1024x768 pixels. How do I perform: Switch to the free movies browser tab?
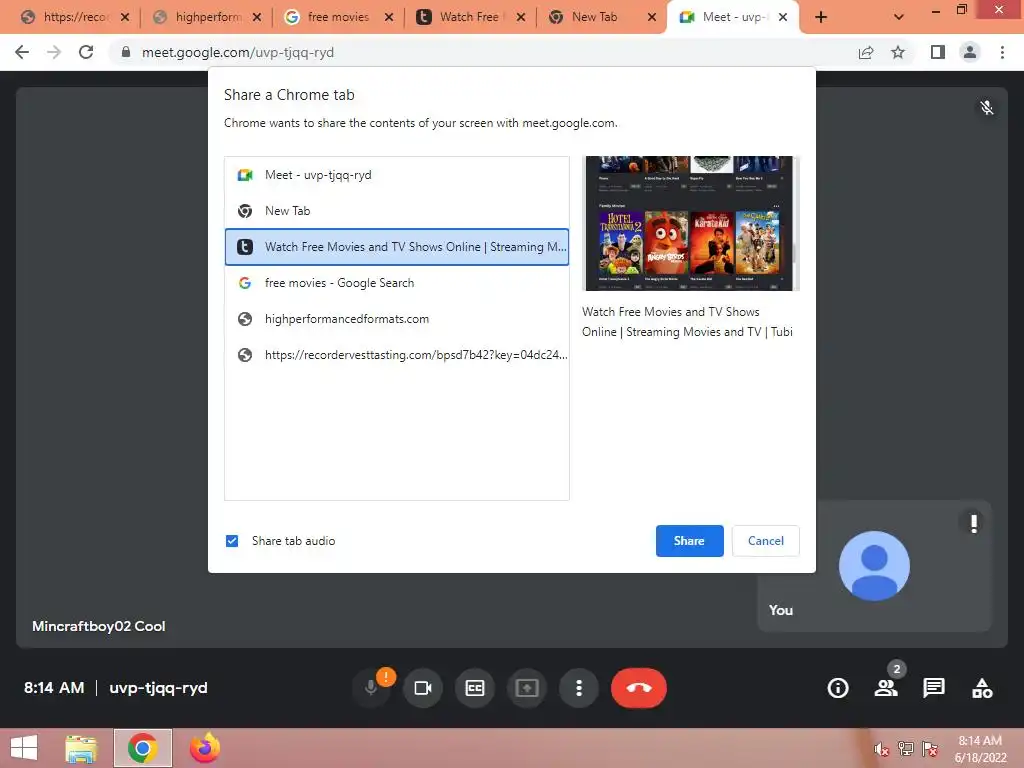point(338,17)
